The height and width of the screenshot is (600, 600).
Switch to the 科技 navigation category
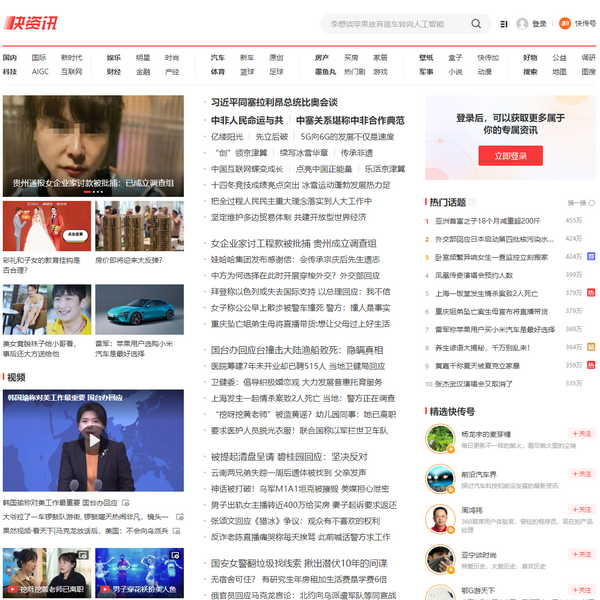[10, 72]
